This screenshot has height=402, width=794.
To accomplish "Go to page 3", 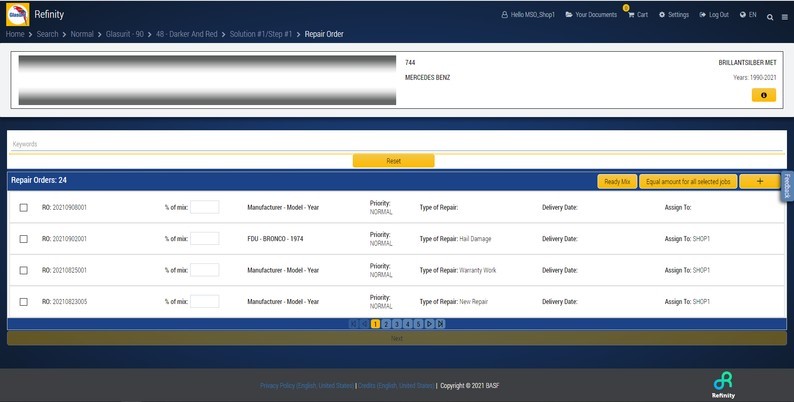I will tap(397, 324).
